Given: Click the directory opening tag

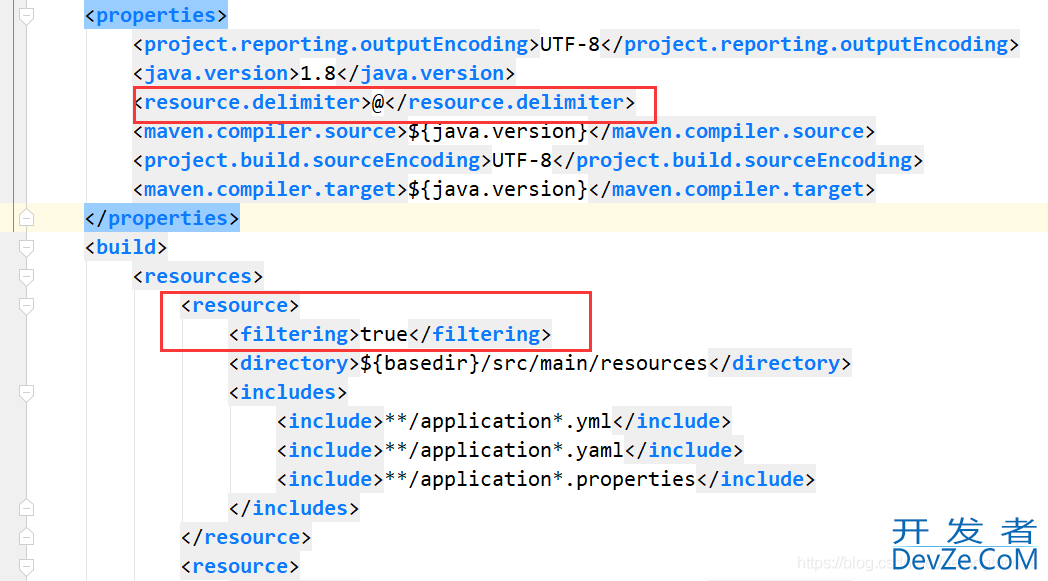Looking at the screenshot, I should 294,363.
